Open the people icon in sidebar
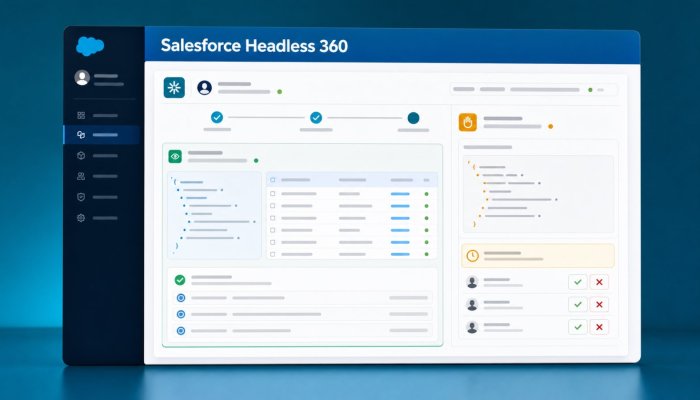The width and height of the screenshot is (700, 400). [81, 176]
